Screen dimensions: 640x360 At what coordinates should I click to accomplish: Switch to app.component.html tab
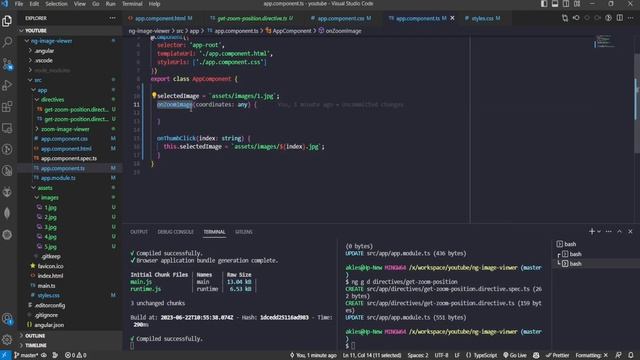tap(160, 18)
